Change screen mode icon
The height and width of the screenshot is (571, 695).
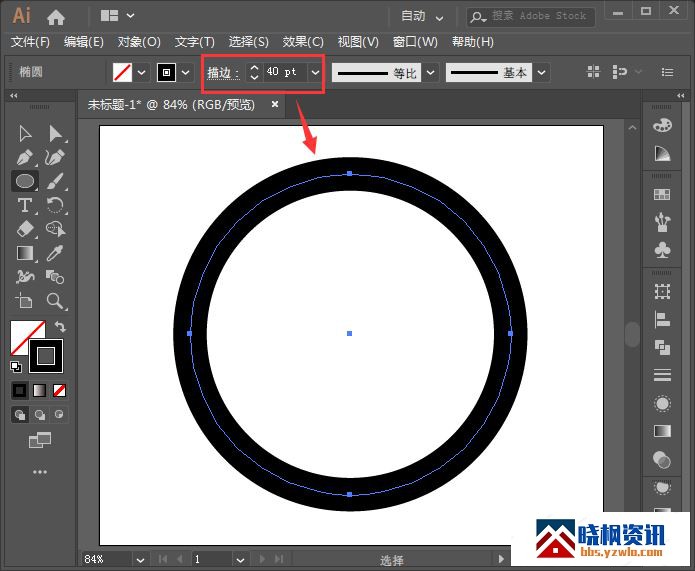coord(40,440)
